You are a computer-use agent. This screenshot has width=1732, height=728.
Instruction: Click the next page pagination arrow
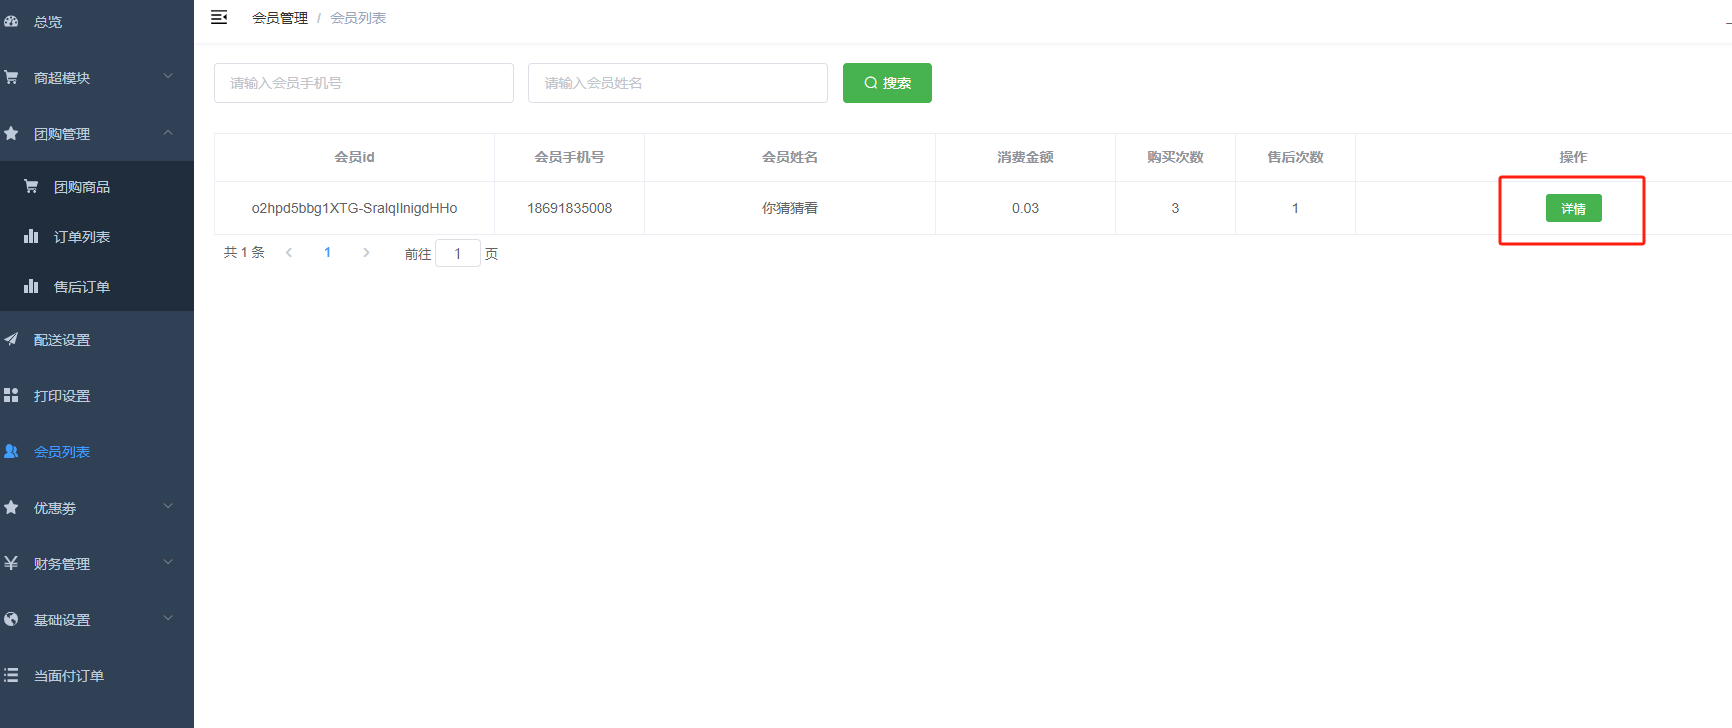coord(366,253)
